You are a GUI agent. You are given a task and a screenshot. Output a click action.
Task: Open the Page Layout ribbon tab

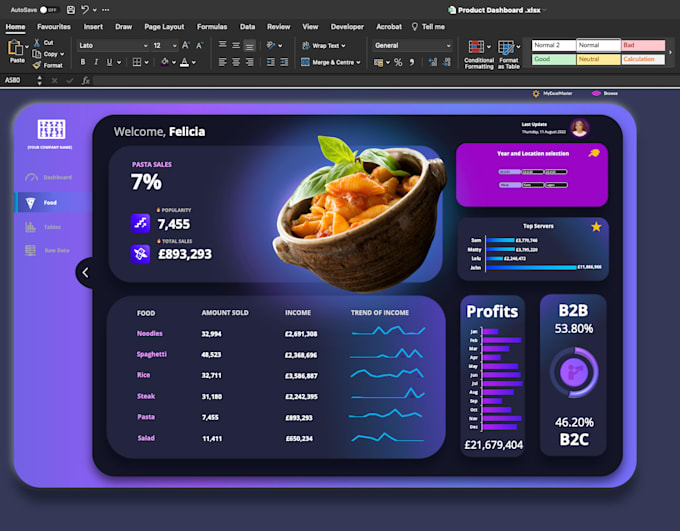click(164, 27)
